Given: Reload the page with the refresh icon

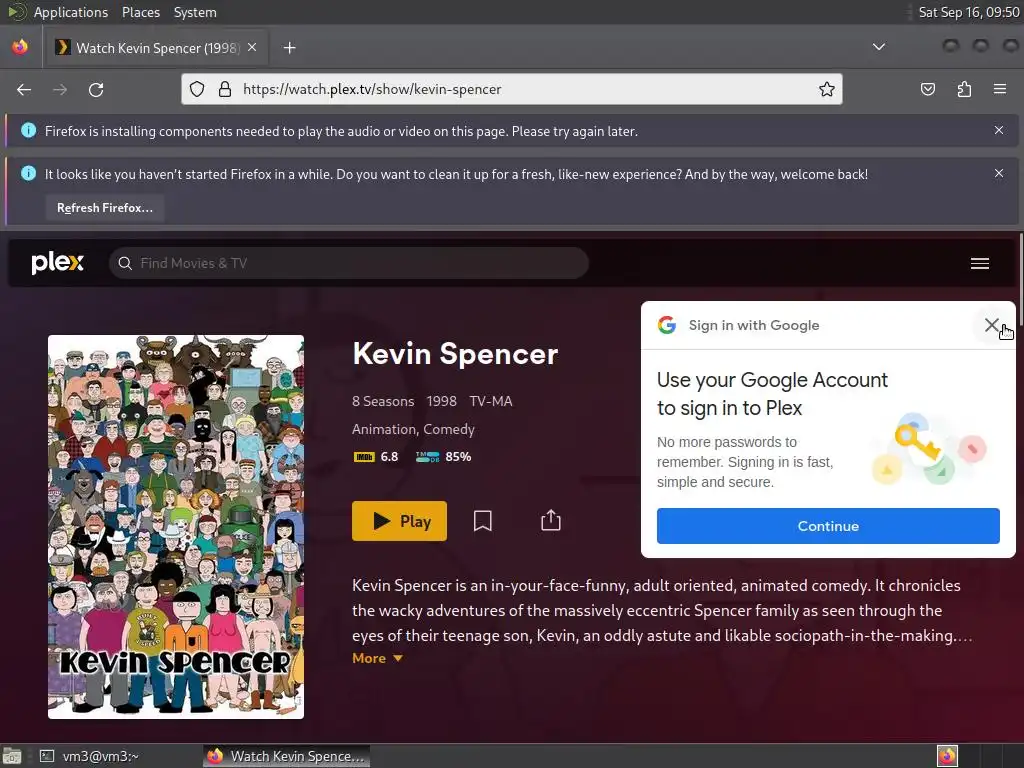Looking at the screenshot, I should pos(96,89).
